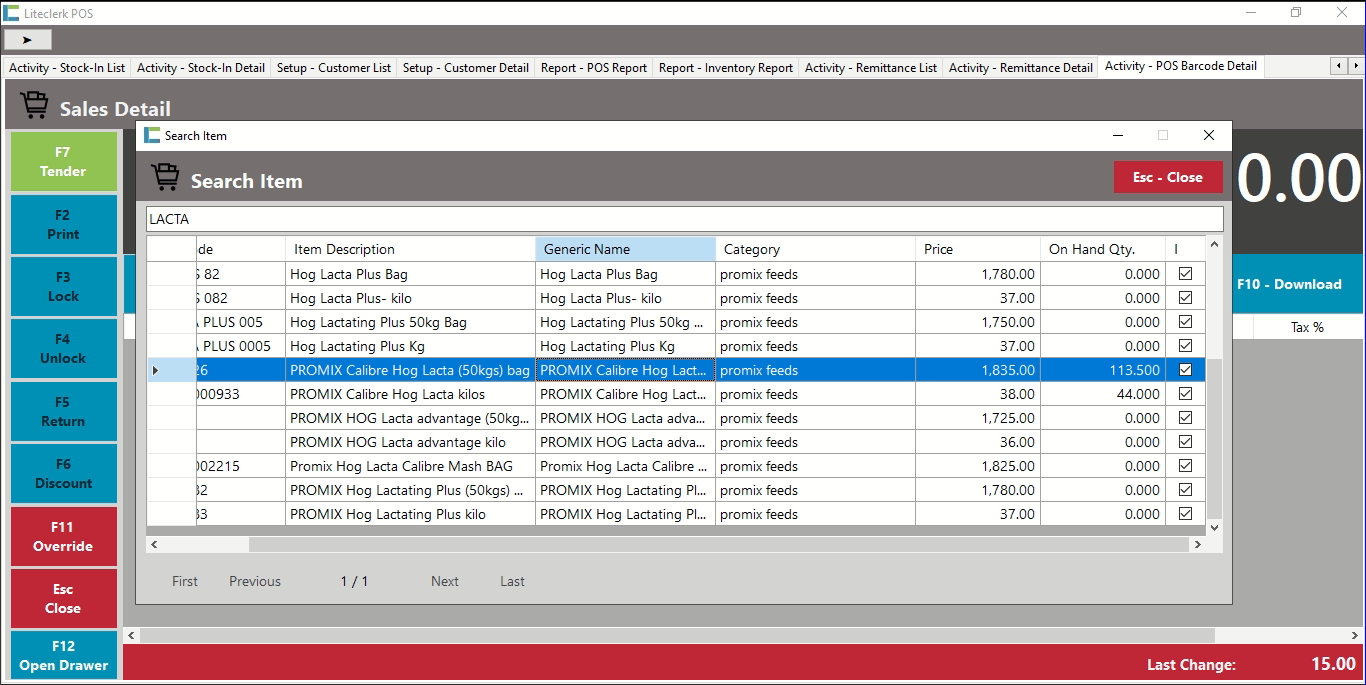Open the Report - POS Report tab
This screenshot has width=1366, height=685.
pyautogui.click(x=594, y=67)
